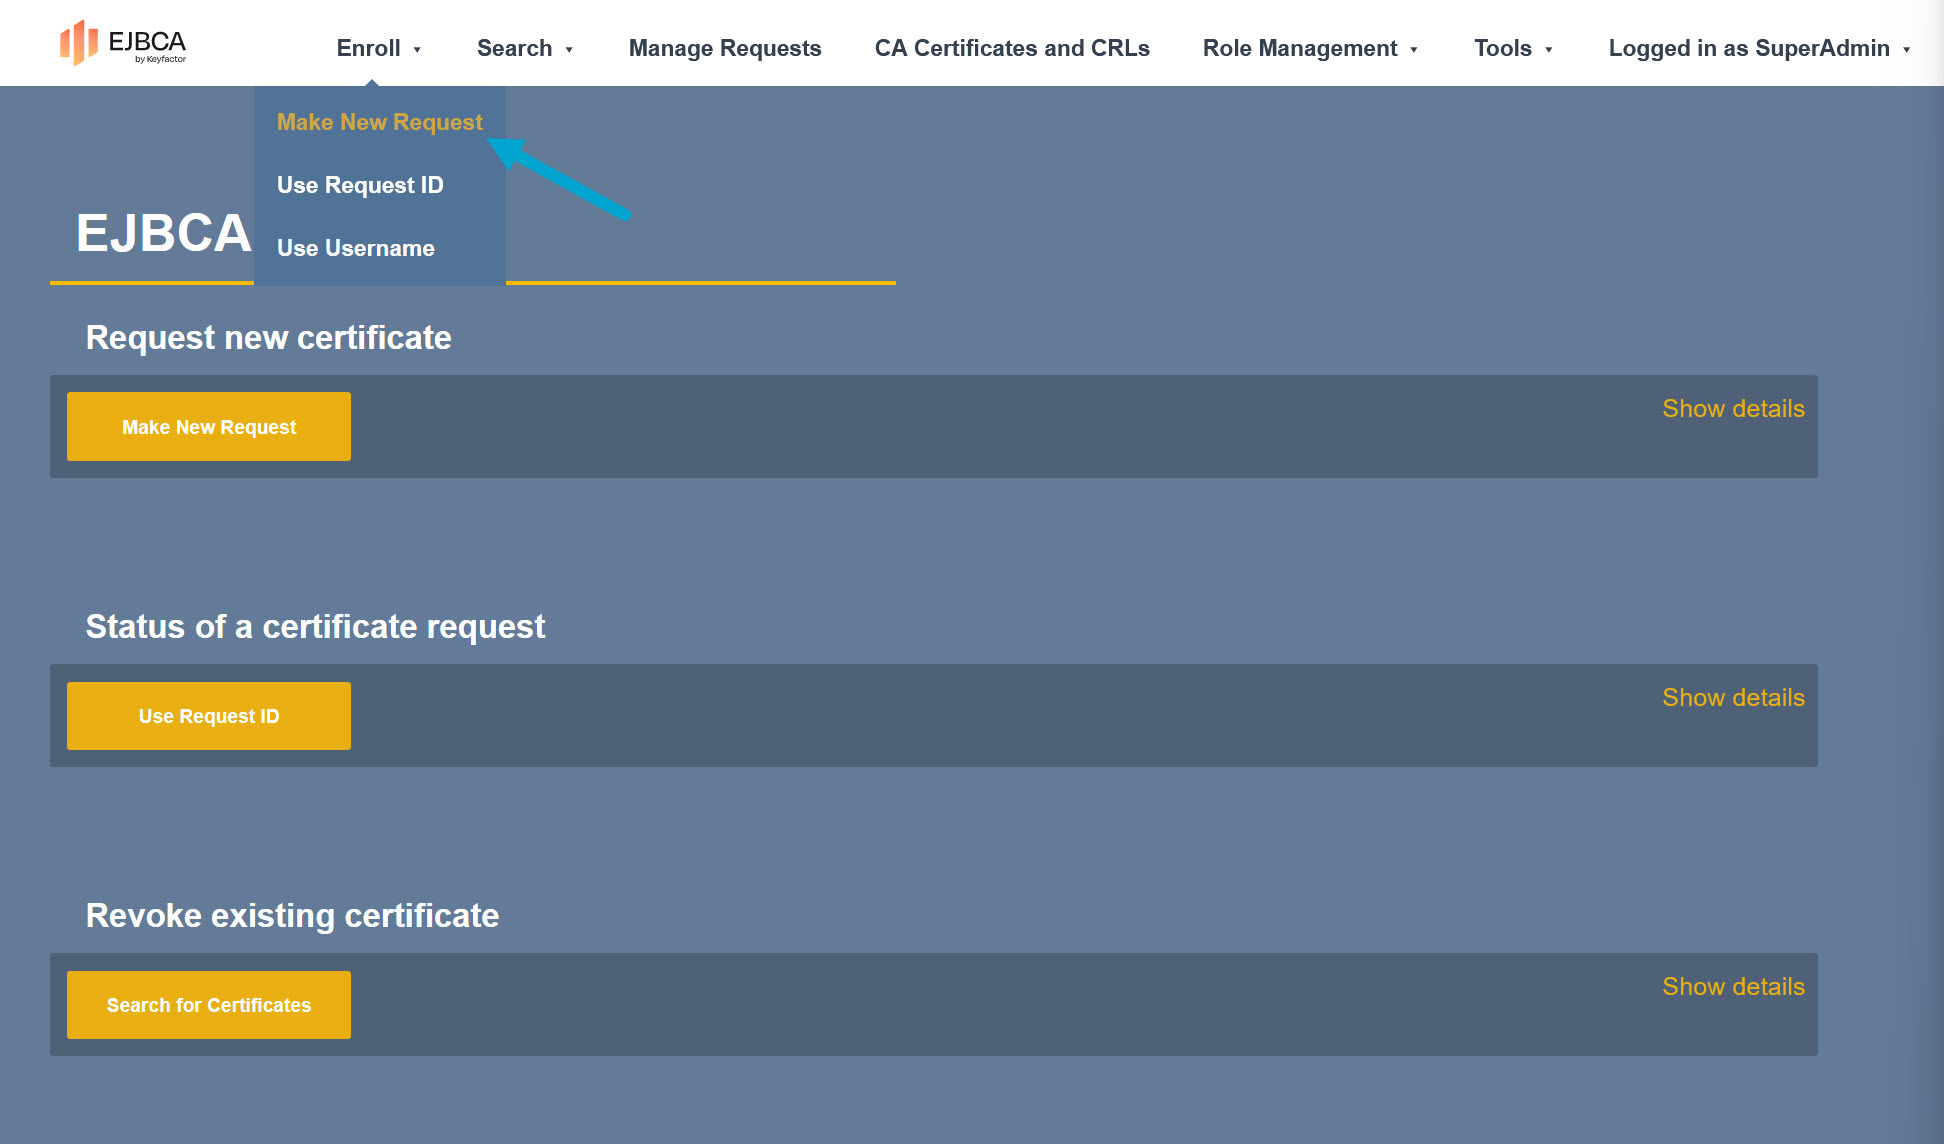Image resolution: width=1944 pixels, height=1144 pixels.
Task: Show details for Request new certificate
Action: pos(1733,409)
